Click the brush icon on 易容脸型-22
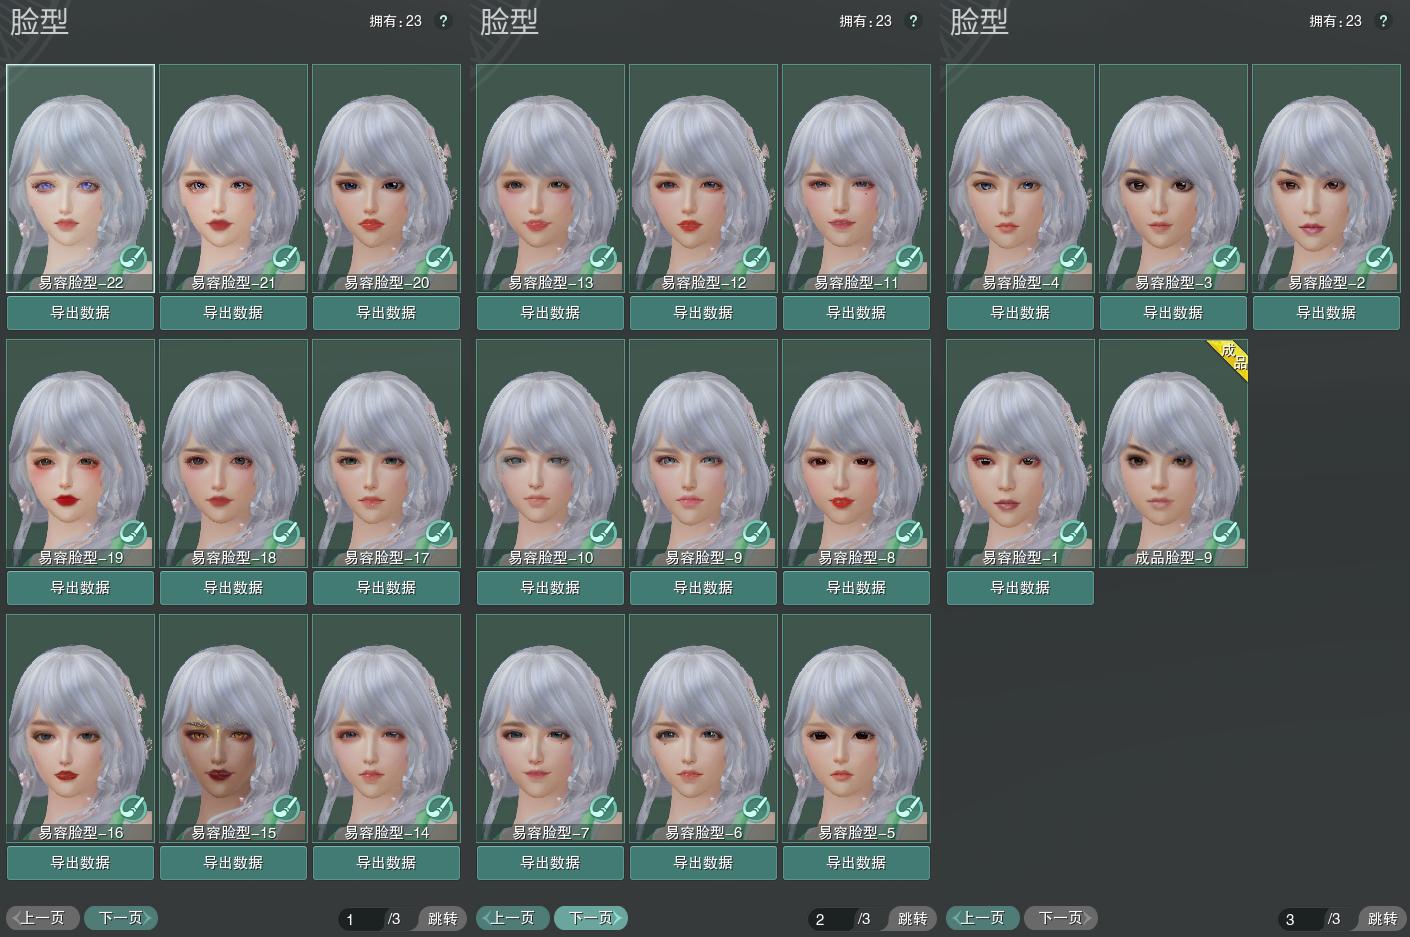Viewport: 1410px width, 937px height. [x=133, y=259]
